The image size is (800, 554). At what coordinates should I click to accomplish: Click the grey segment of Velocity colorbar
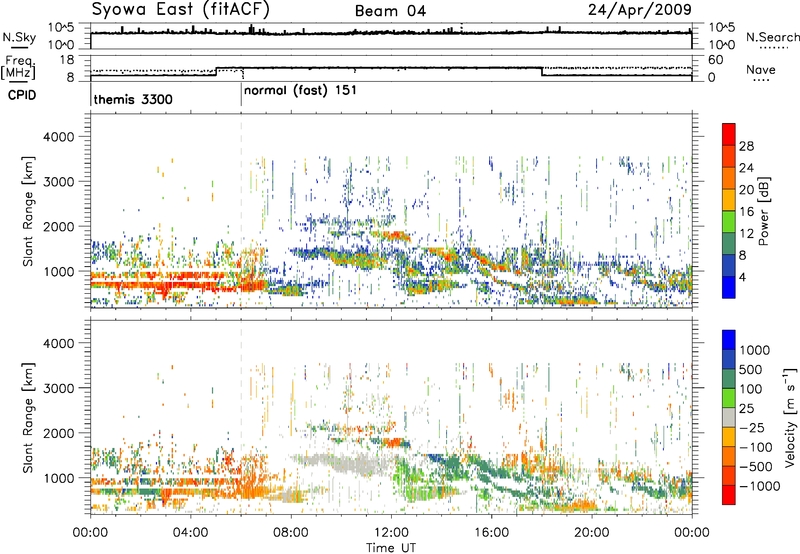click(x=729, y=417)
